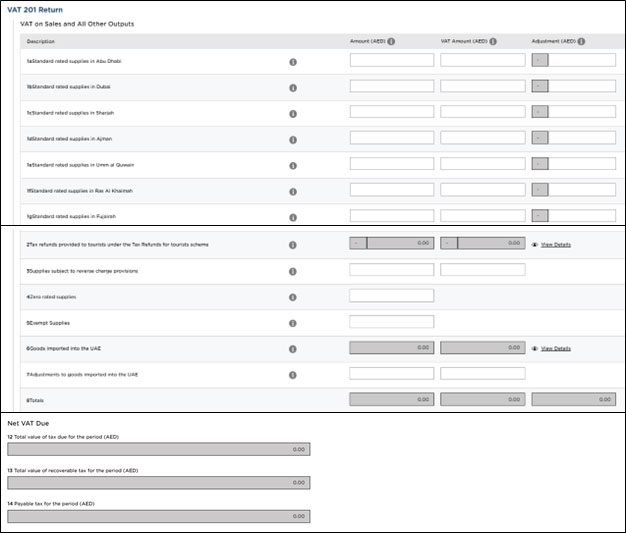
Task: Toggle minus sign on Ajman adjustment
Action: click(540, 138)
